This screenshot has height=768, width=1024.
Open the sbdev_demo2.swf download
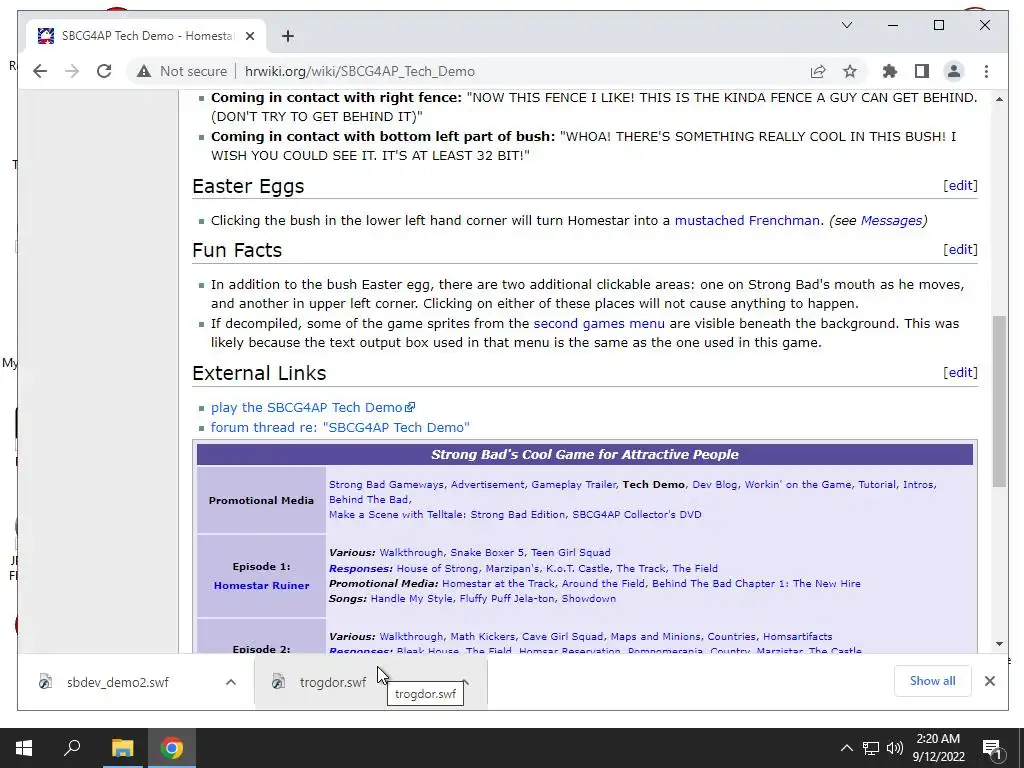point(118,682)
